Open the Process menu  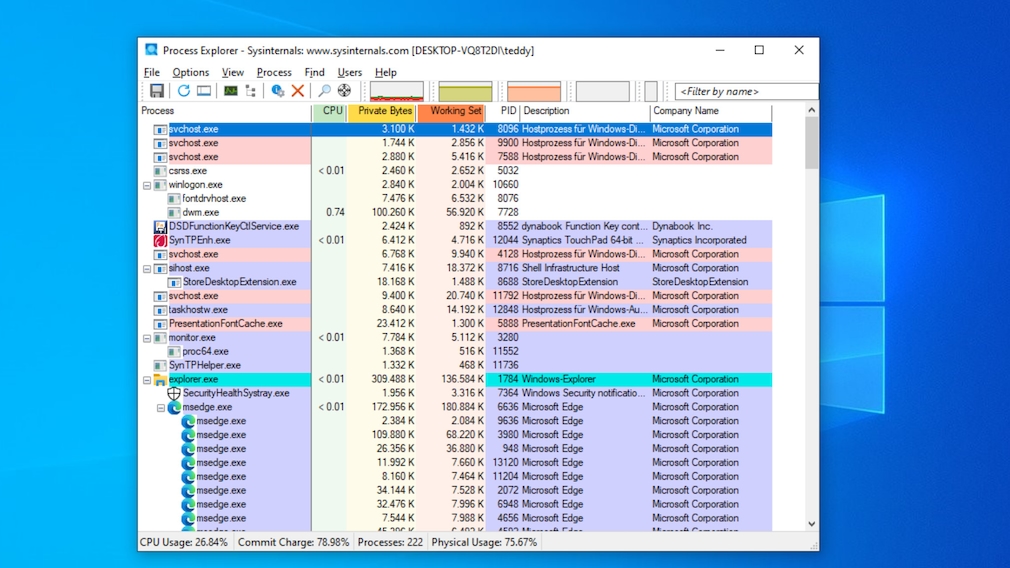click(x=274, y=72)
